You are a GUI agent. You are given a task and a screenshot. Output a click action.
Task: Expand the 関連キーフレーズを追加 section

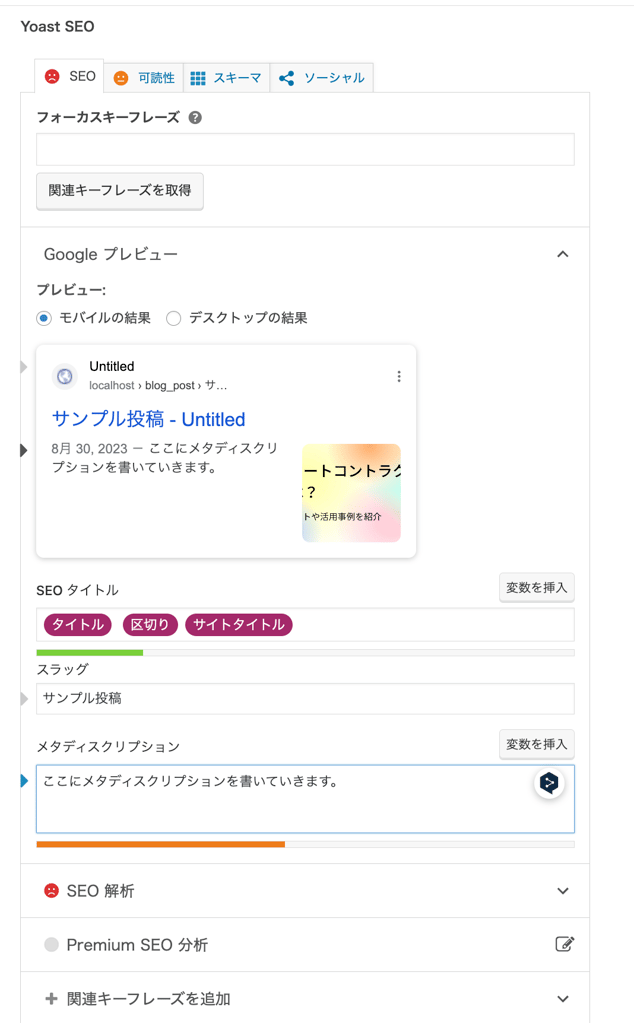[x=562, y=998]
